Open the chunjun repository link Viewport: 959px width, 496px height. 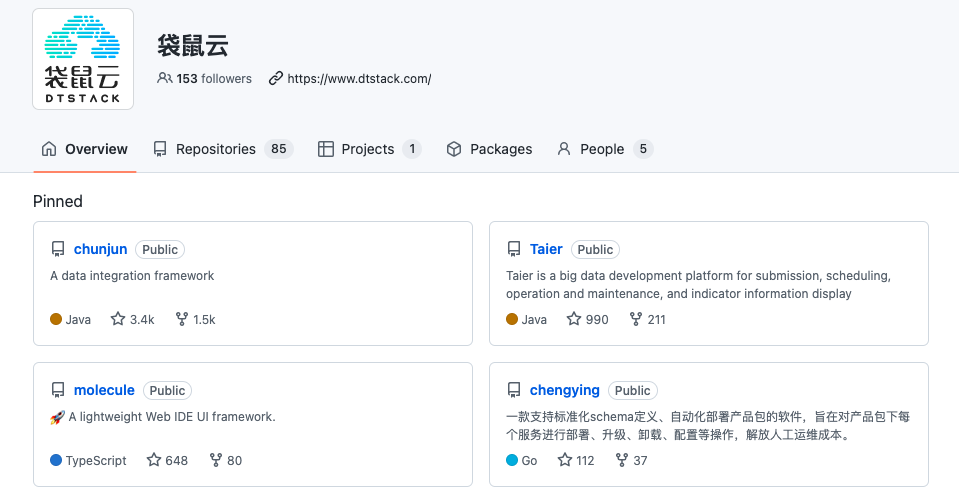[100, 249]
